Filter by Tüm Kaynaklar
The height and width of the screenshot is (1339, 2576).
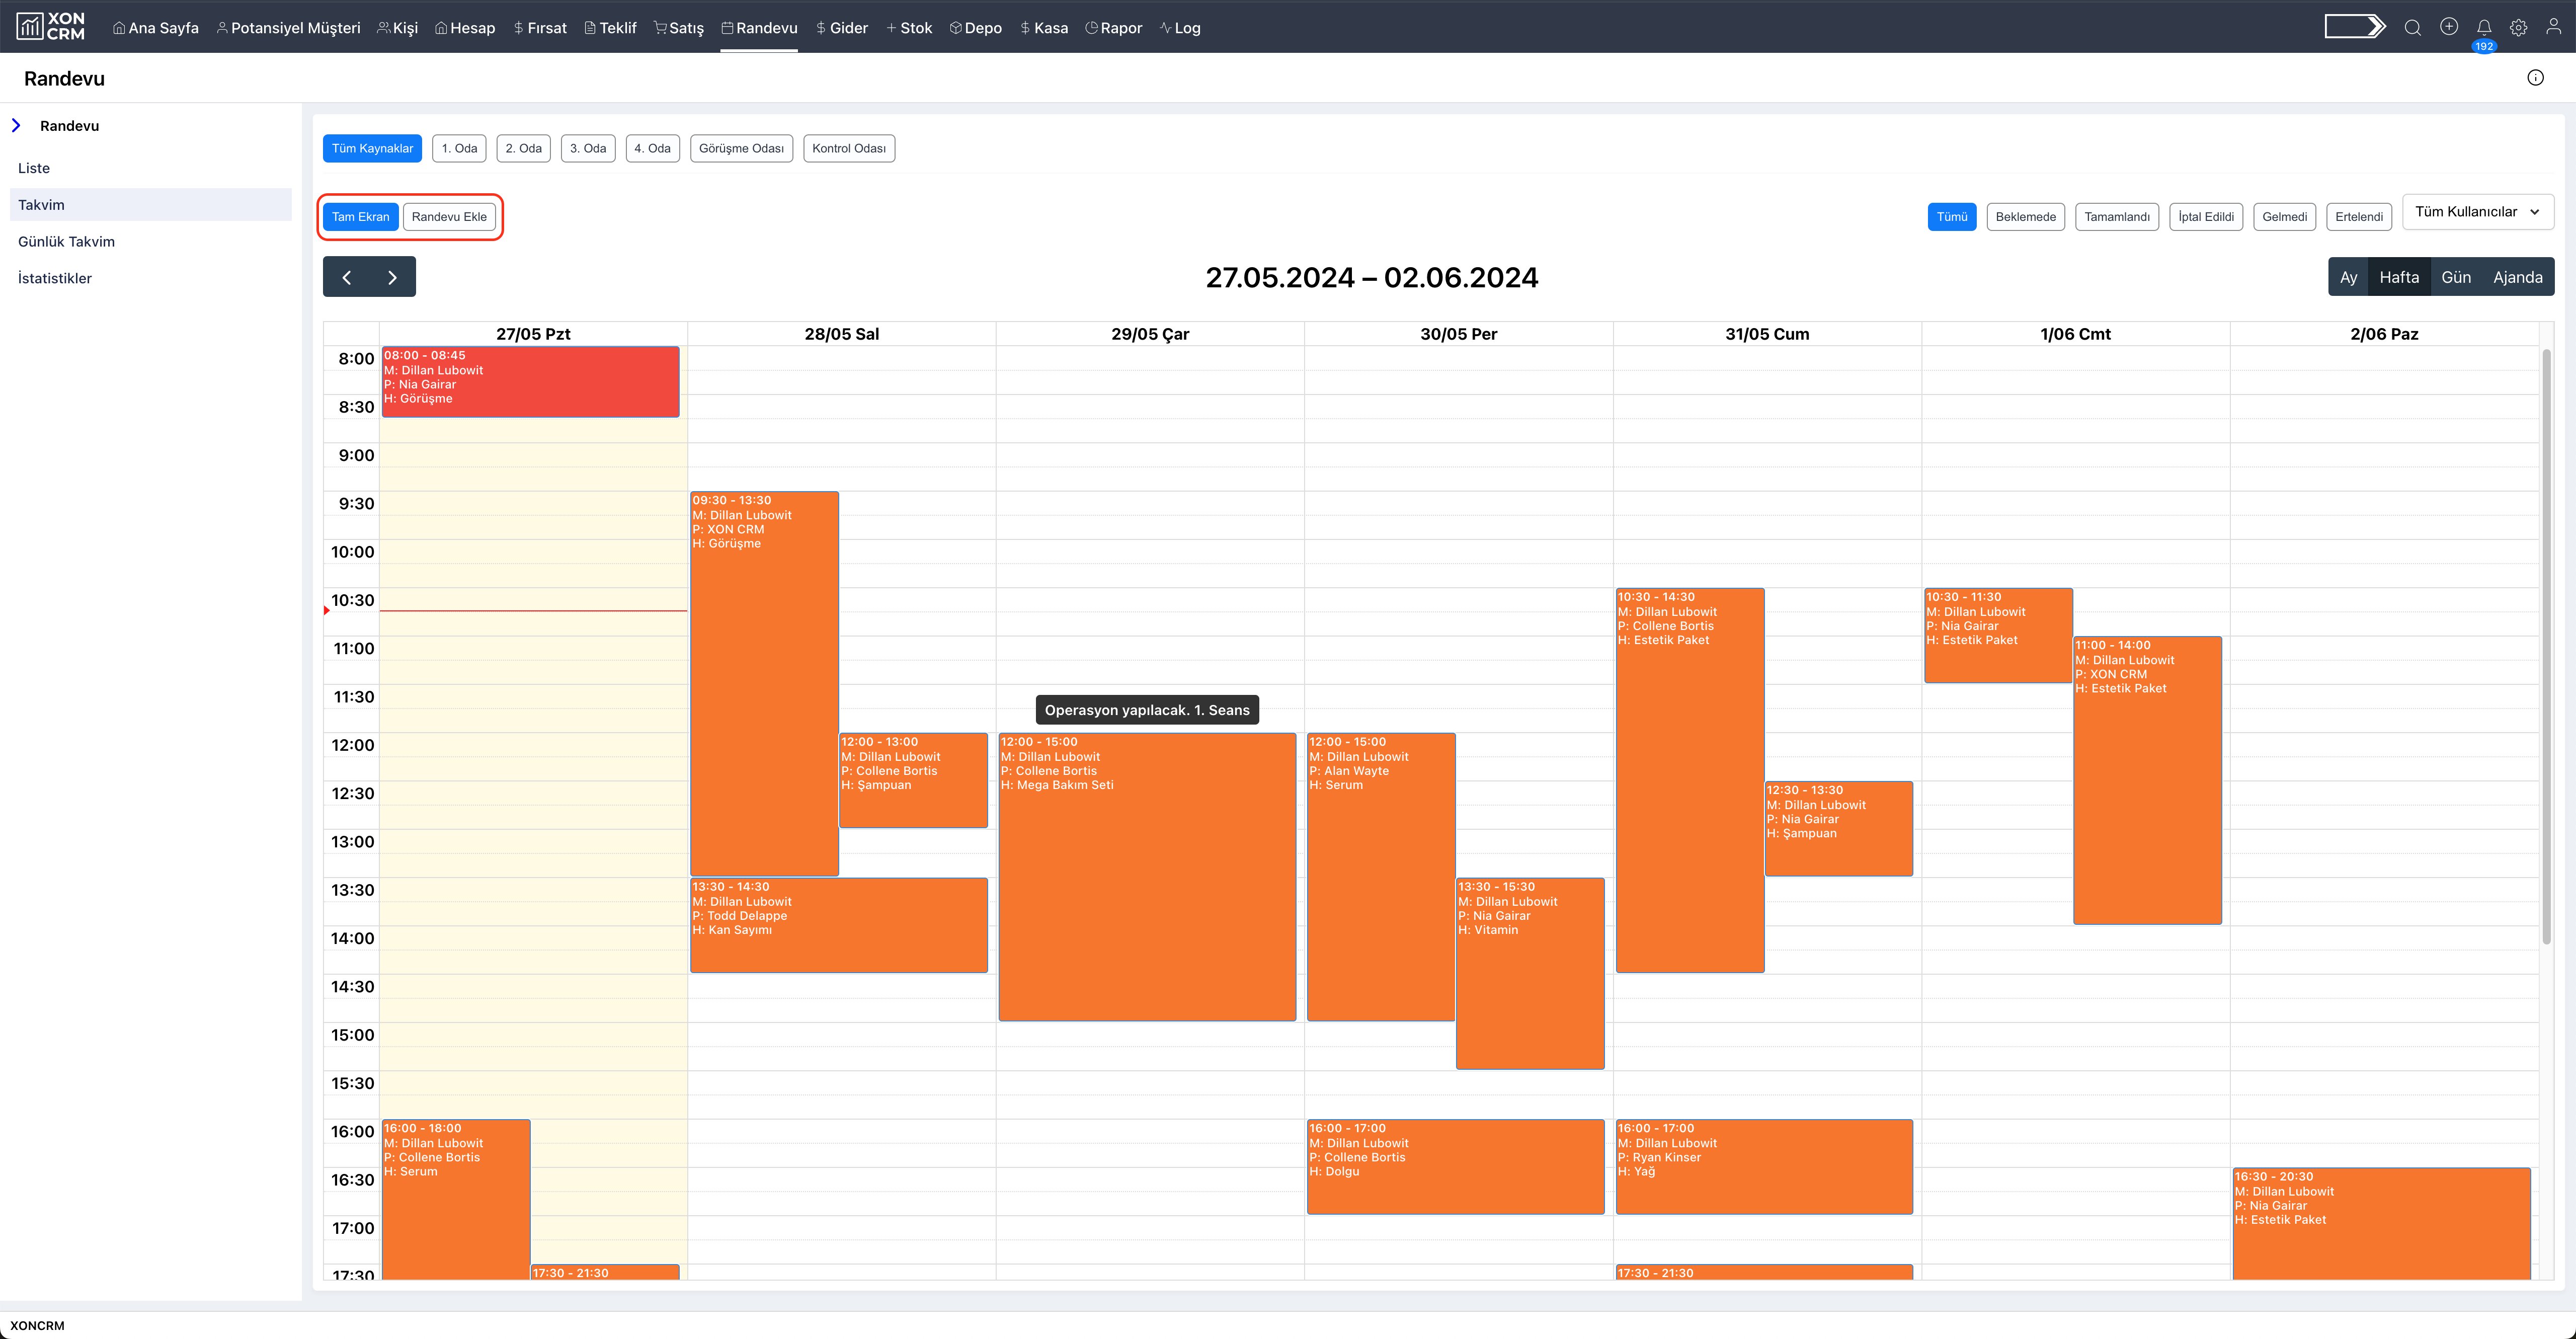coord(372,148)
